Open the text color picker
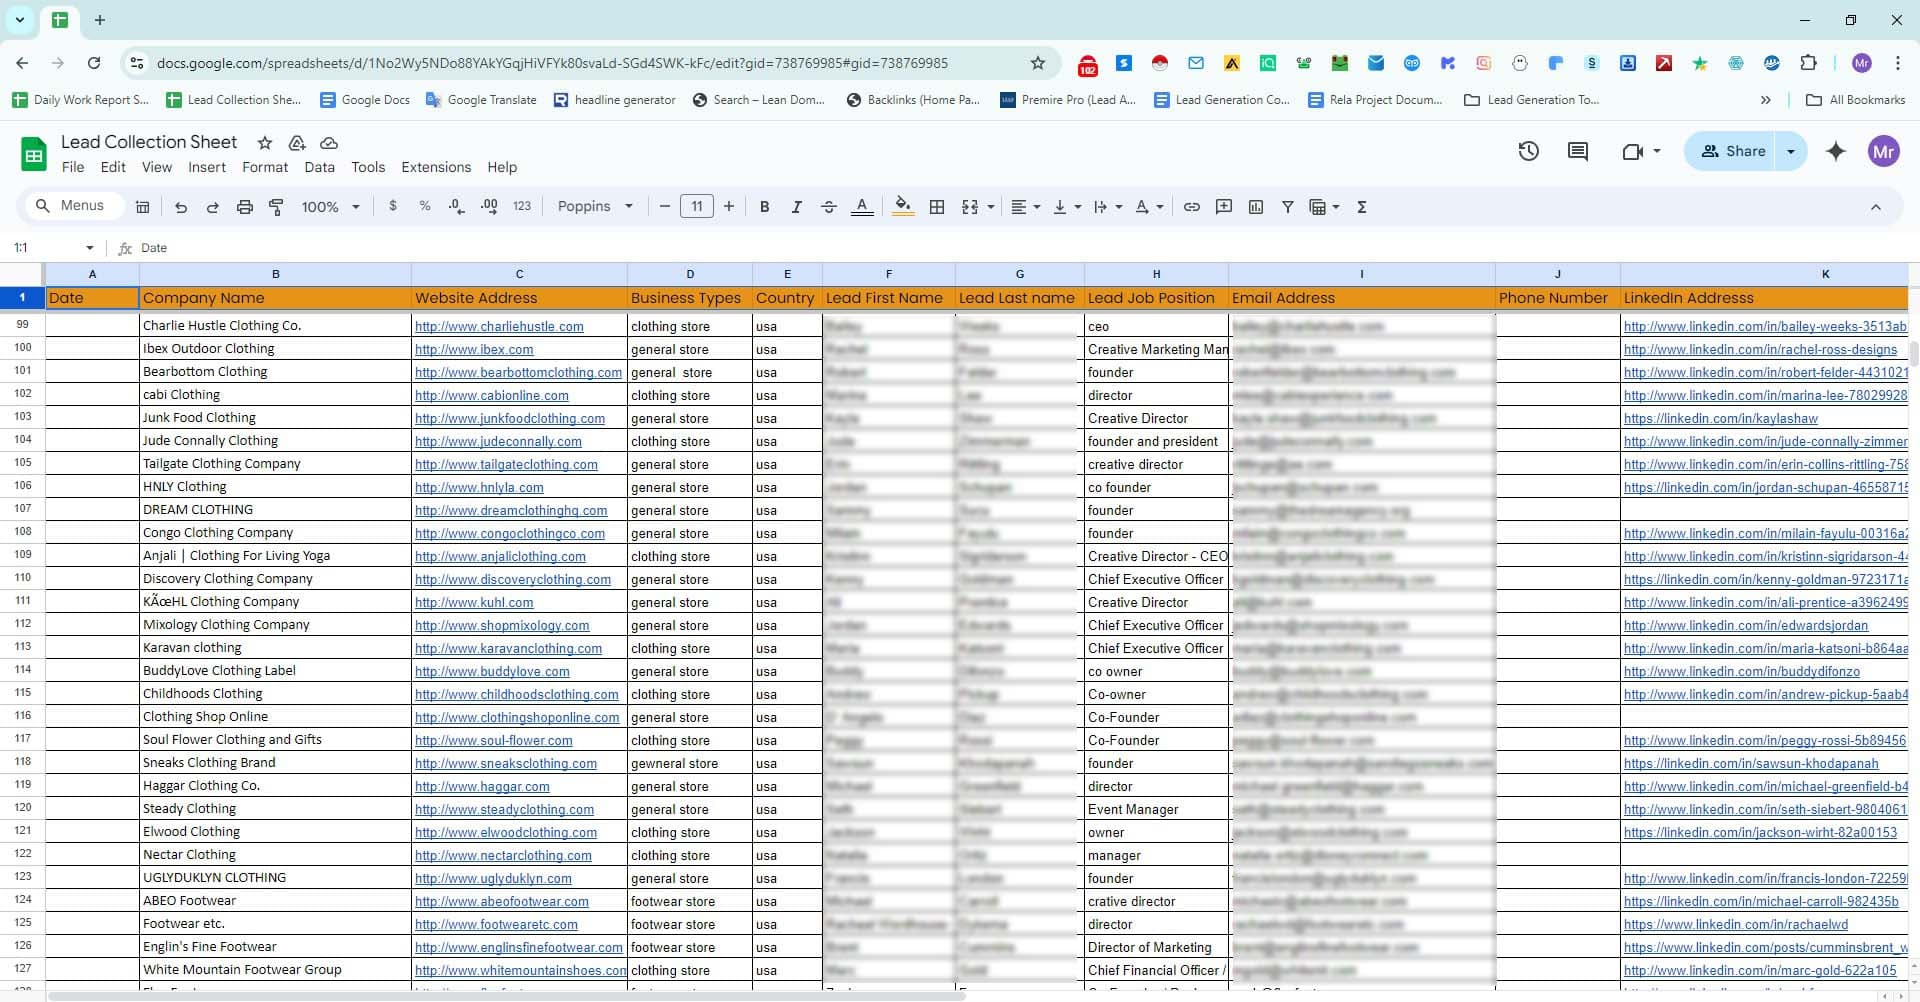The width and height of the screenshot is (1920, 1002). point(861,207)
